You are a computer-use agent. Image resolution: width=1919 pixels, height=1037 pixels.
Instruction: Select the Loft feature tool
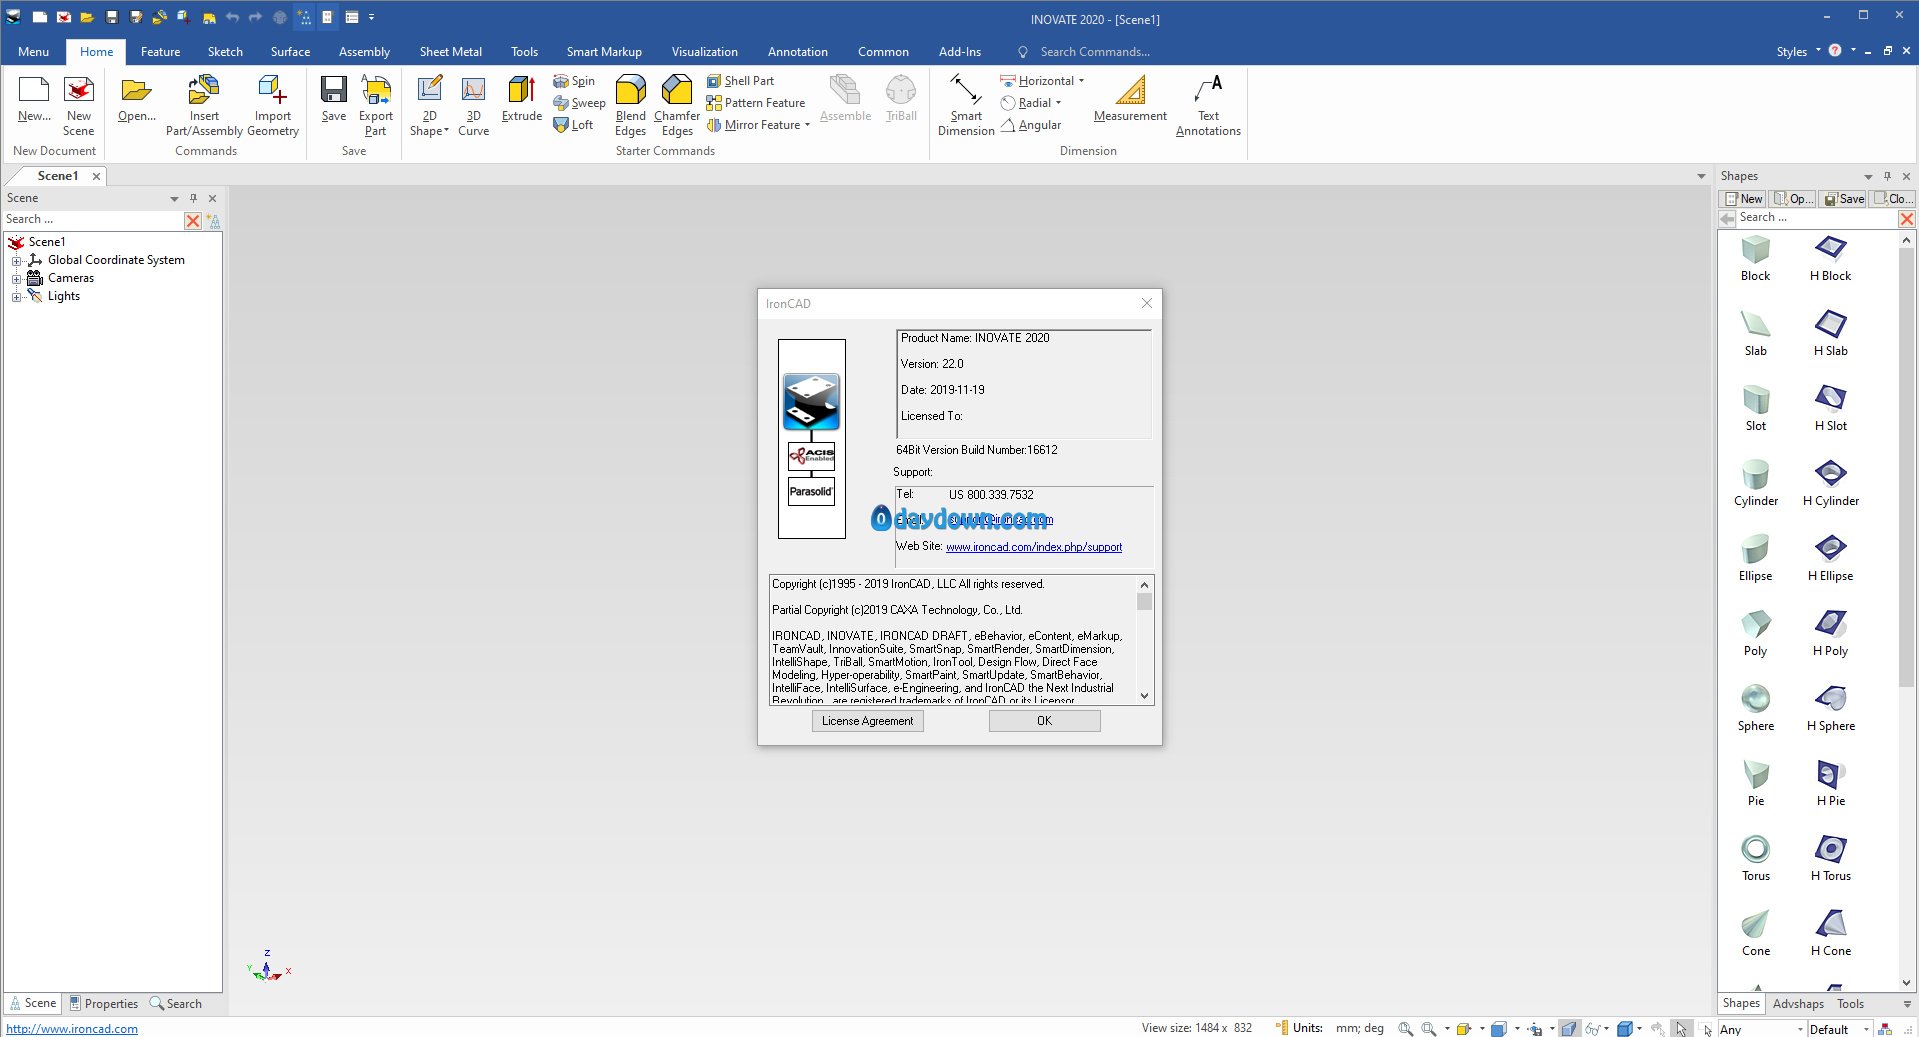pyautogui.click(x=573, y=125)
